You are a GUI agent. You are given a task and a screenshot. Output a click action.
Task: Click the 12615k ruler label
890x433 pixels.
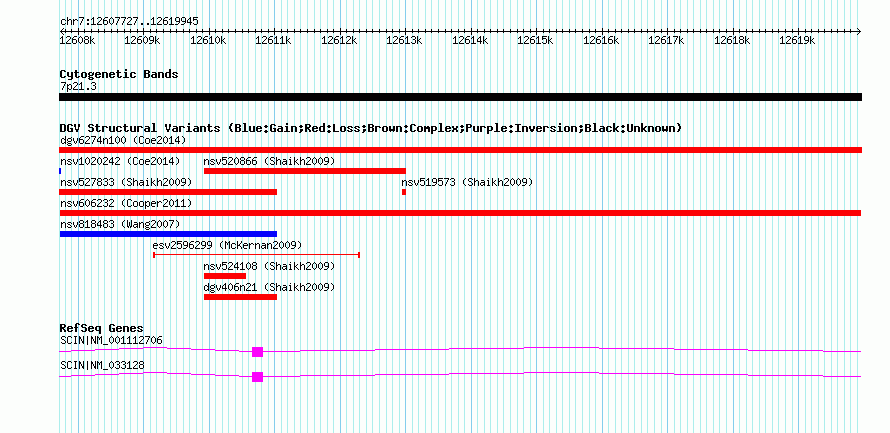(535, 40)
